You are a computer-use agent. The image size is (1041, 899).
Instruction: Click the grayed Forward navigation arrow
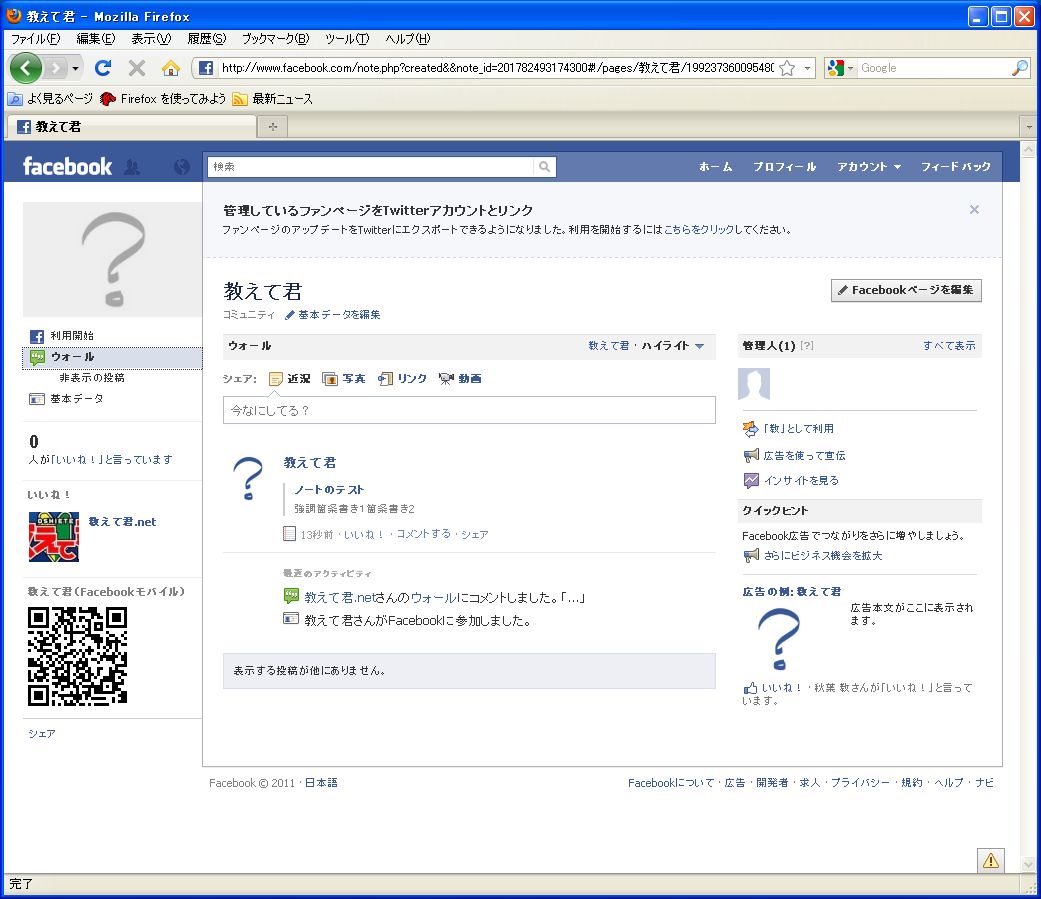[56, 68]
